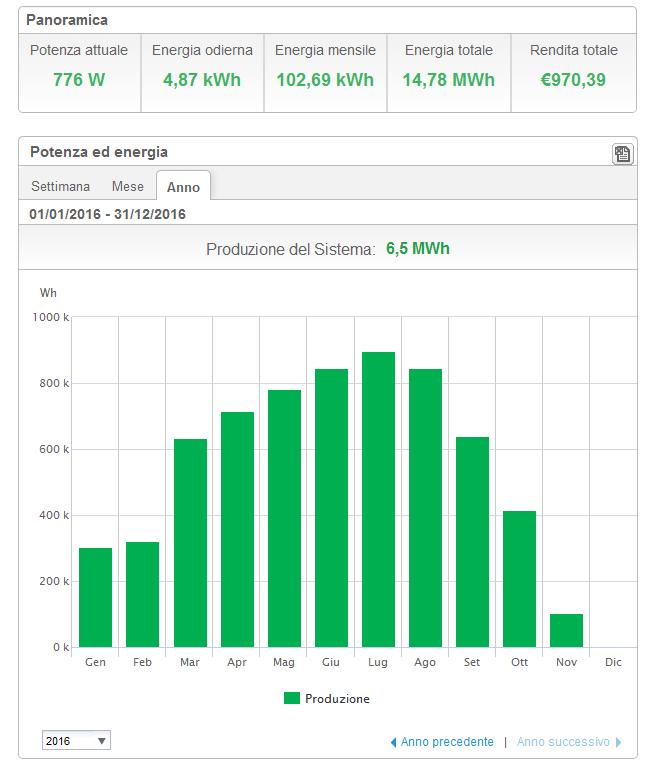Click the 400 k axis label
The image size is (656, 769).
pyautogui.click(x=54, y=515)
